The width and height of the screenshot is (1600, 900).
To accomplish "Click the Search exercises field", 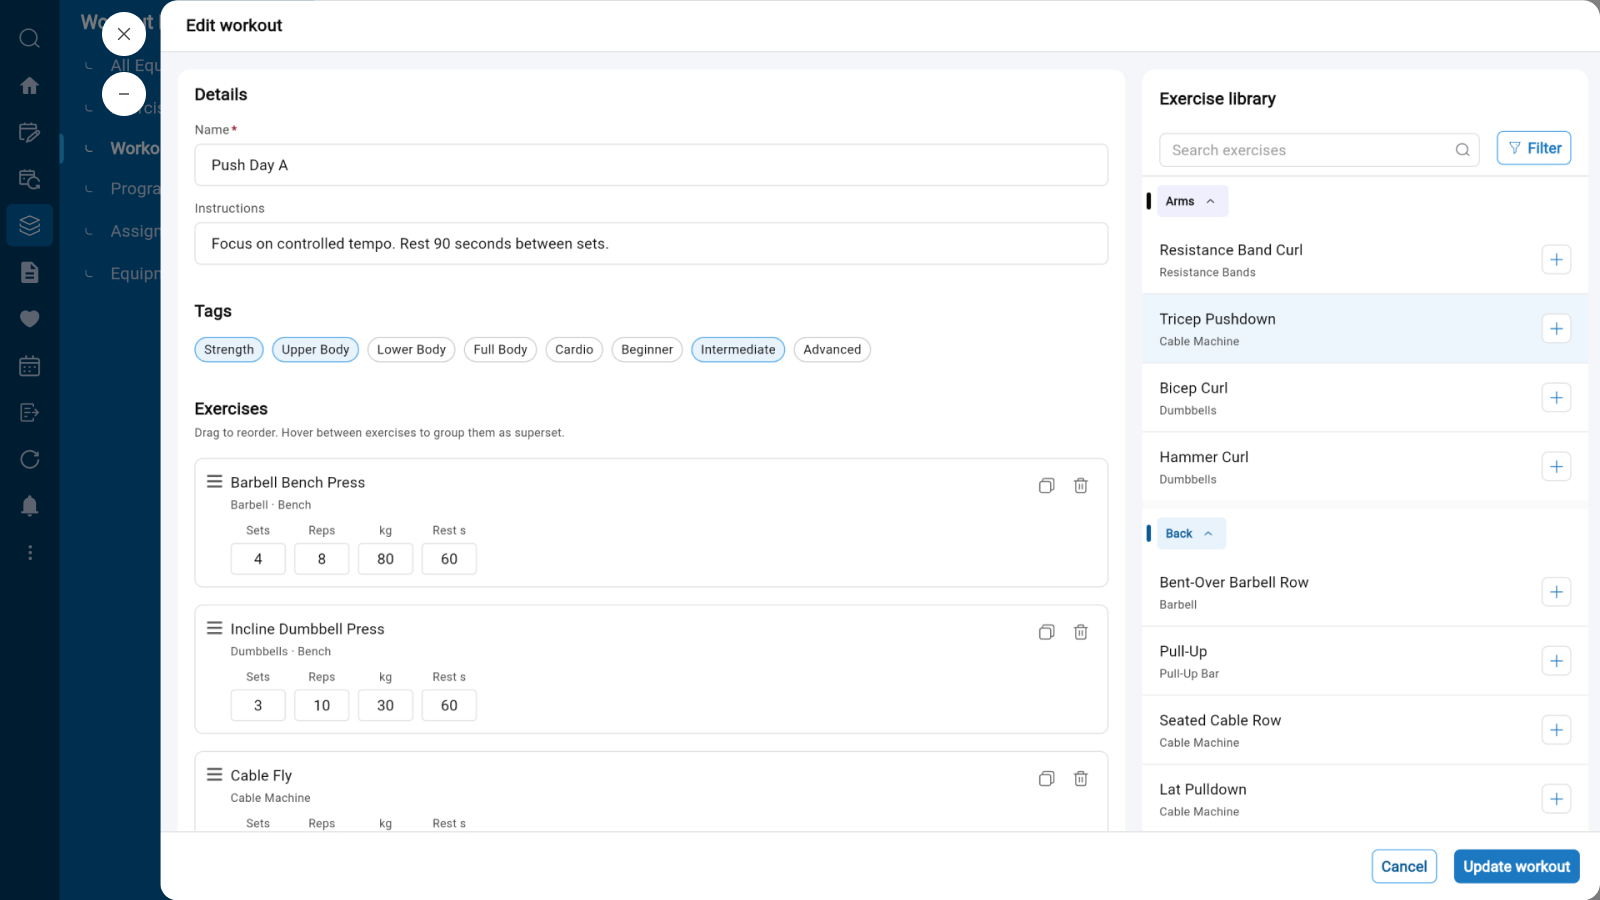I will [x=1310, y=150].
